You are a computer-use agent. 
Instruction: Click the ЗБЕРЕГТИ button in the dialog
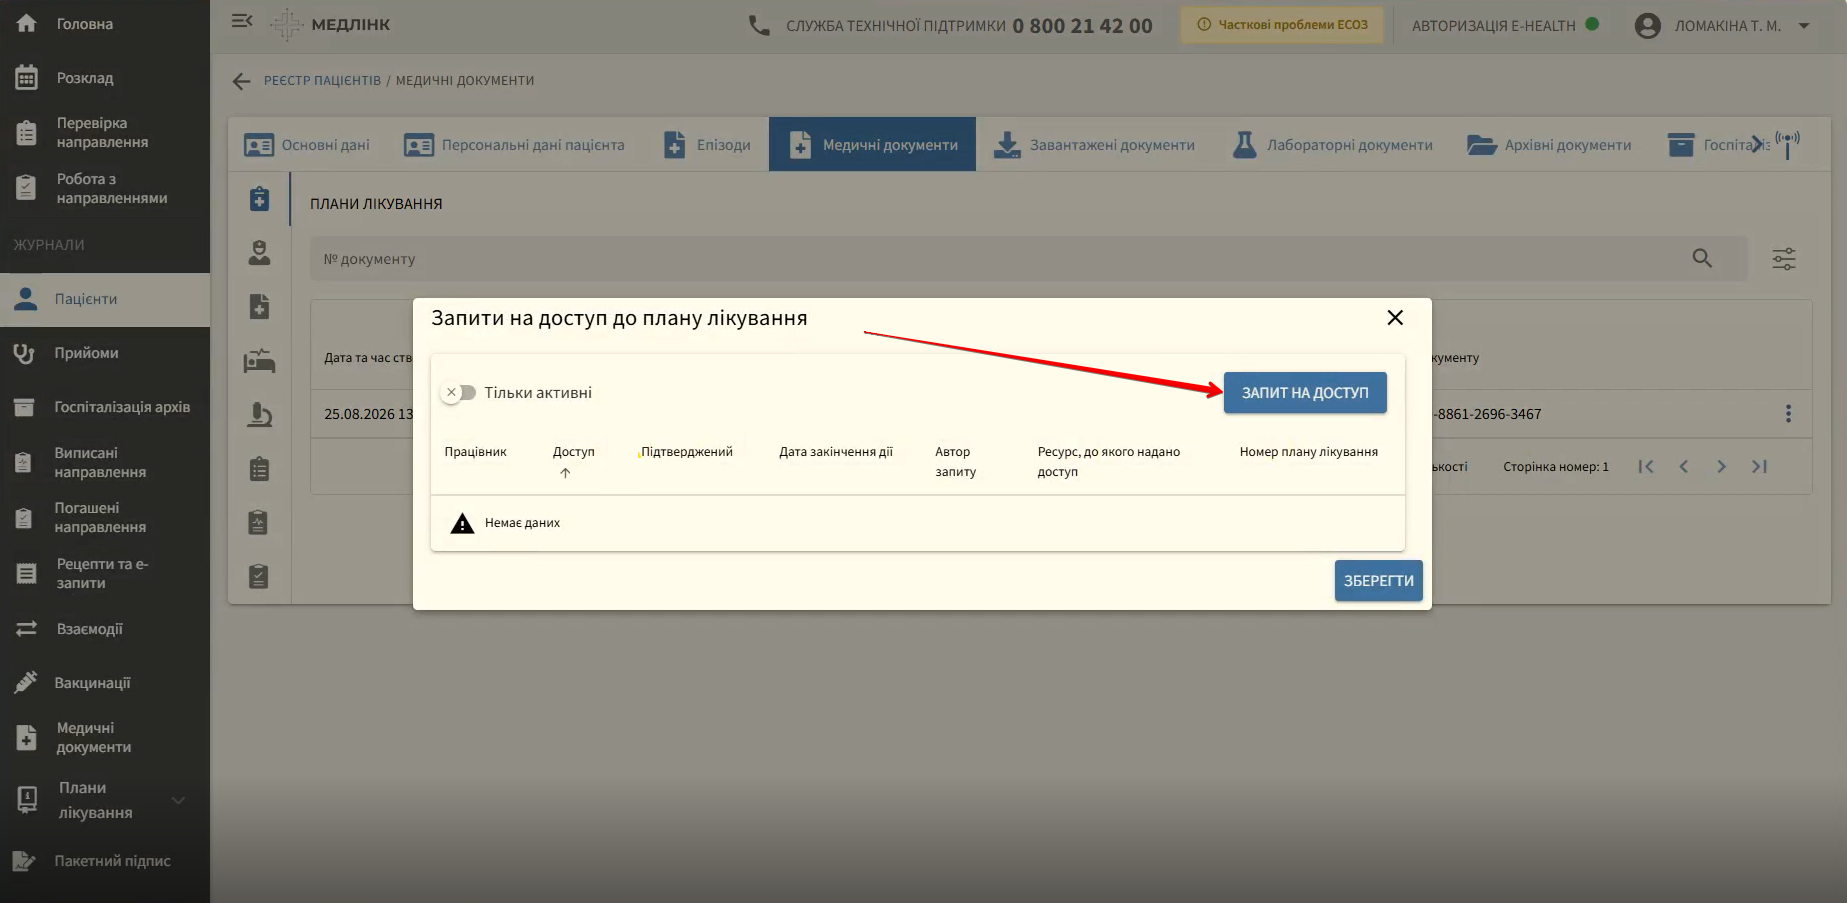coord(1378,581)
